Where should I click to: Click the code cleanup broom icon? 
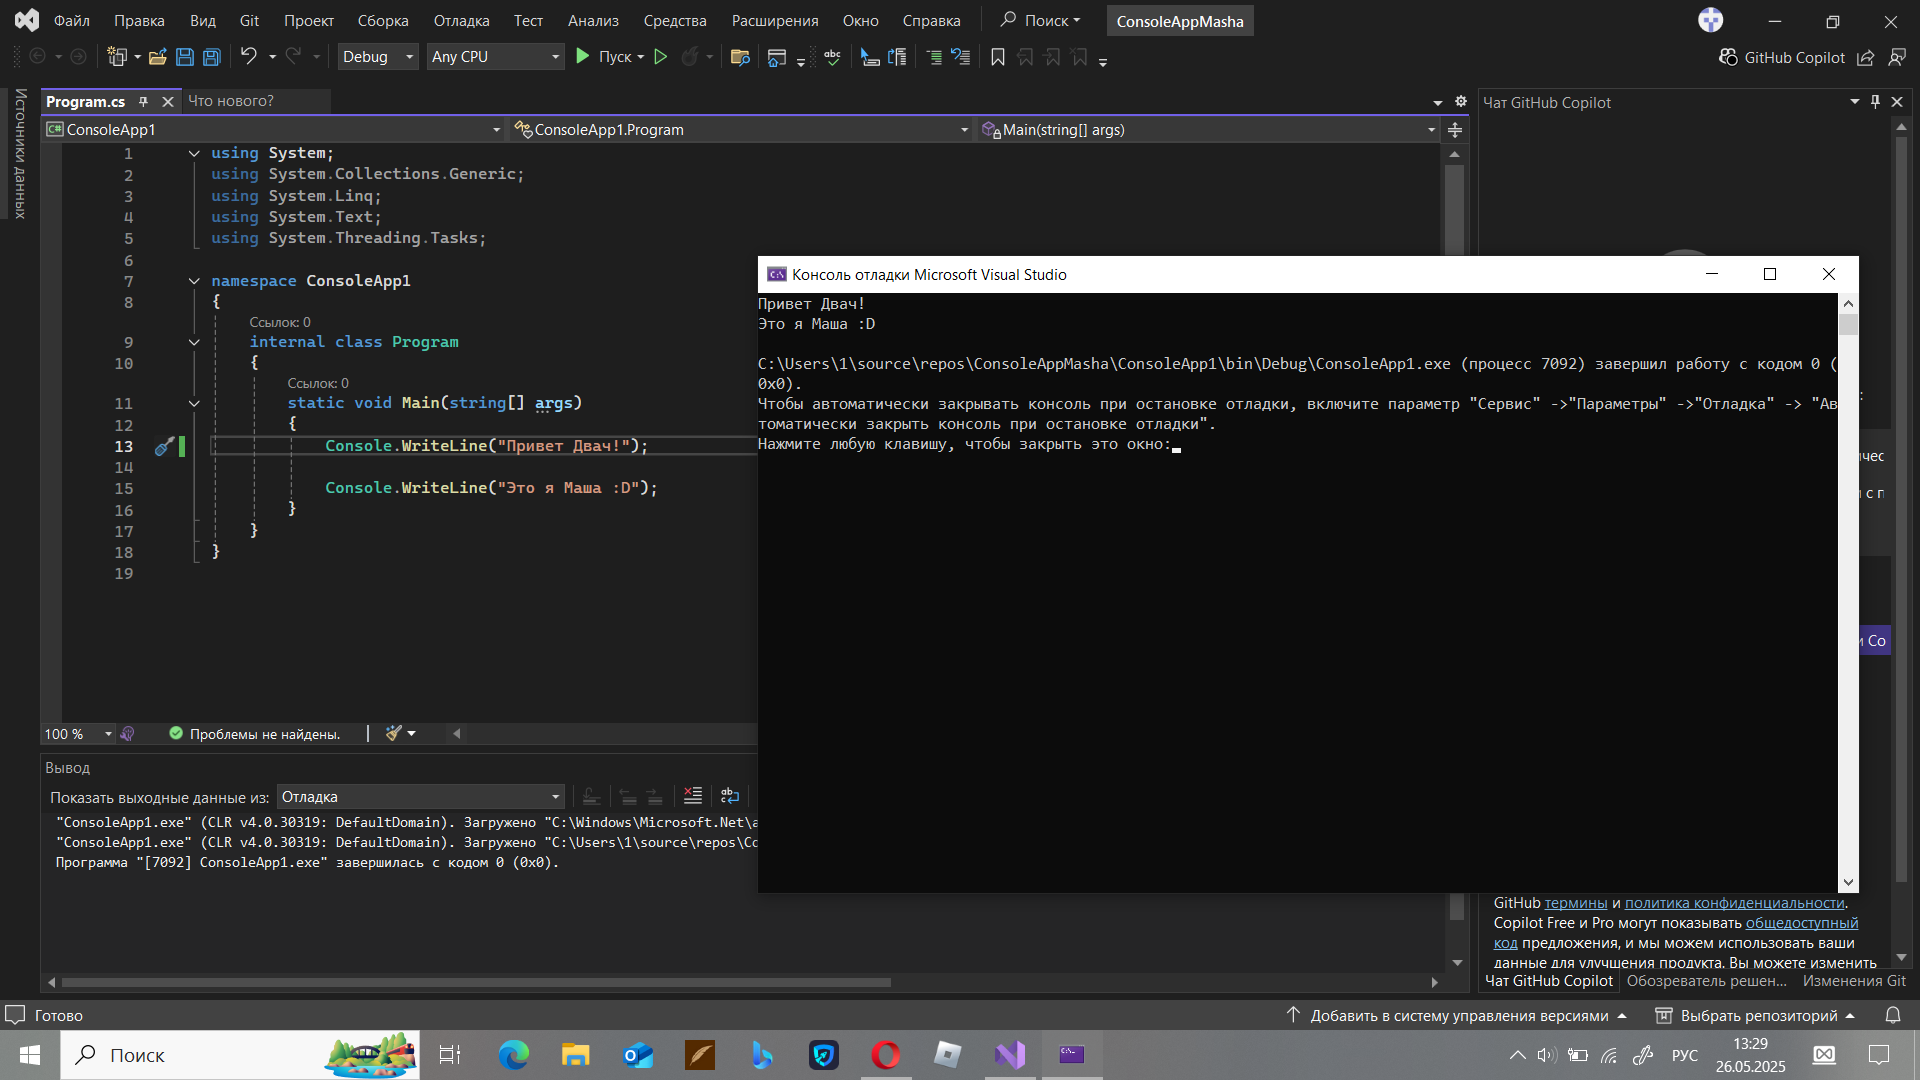pos(394,733)
